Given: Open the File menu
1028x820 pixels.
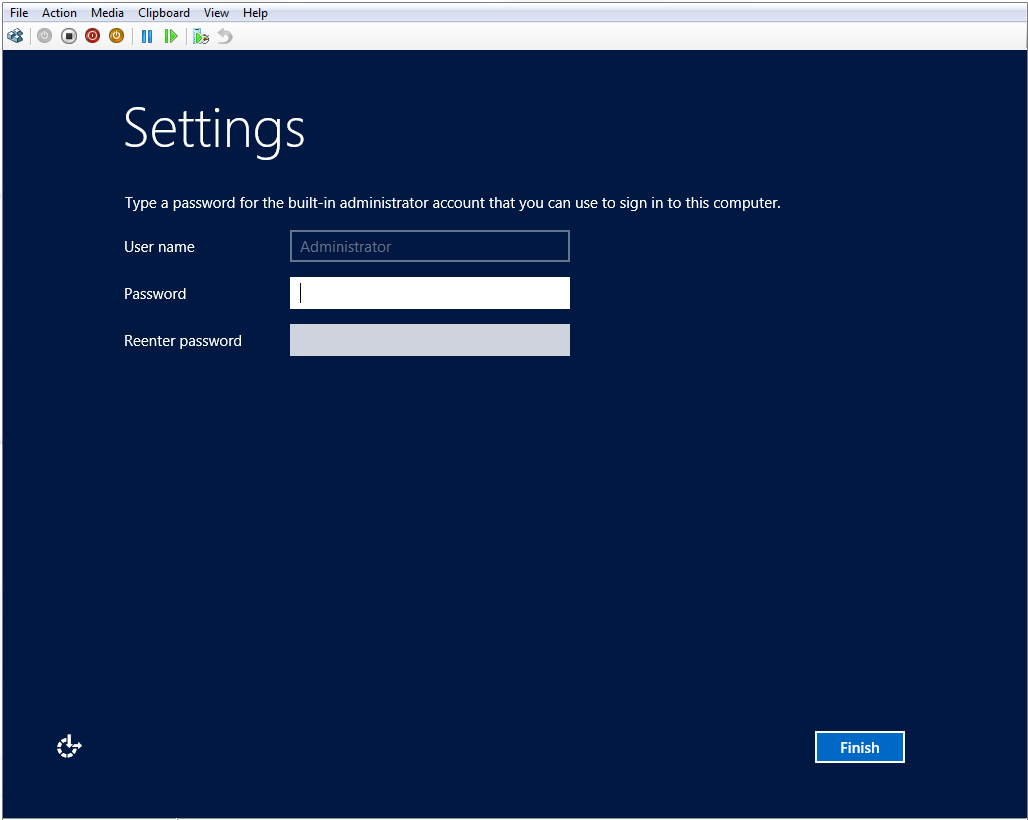Looking at the screenshot, I should click(19, 13).
